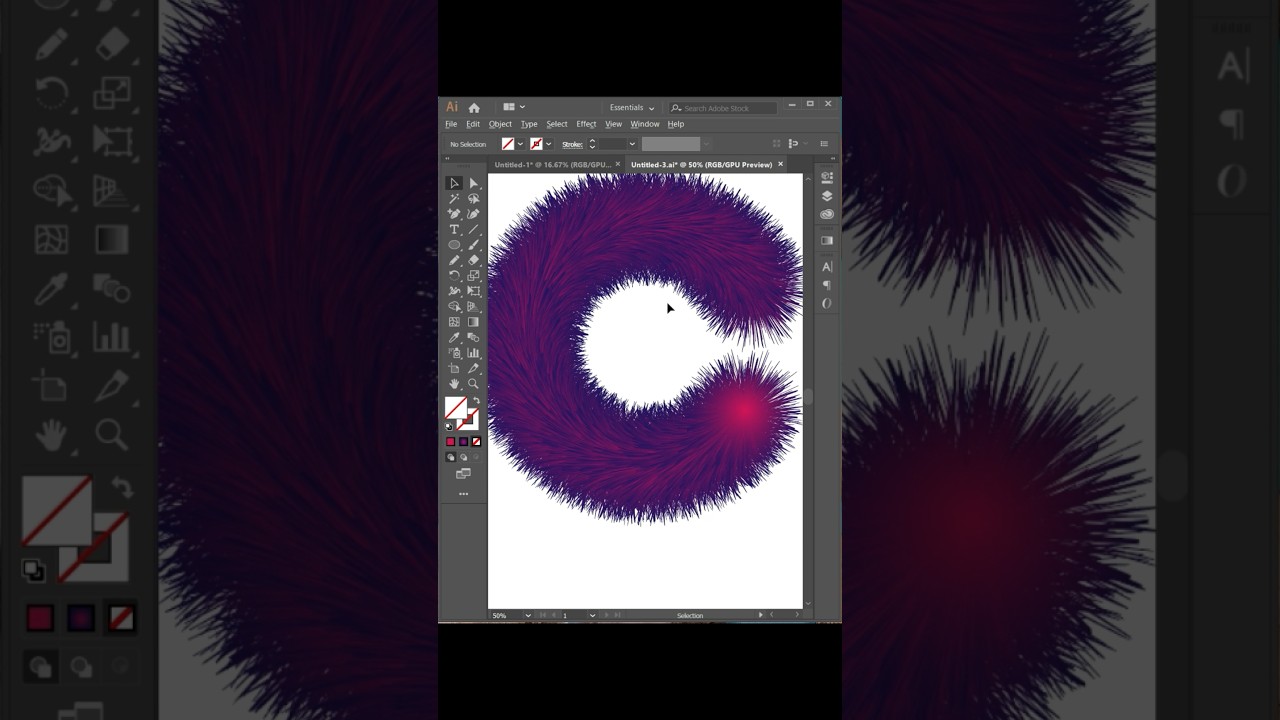Select the Zoom tool
1280x720 pixels.
474,384
